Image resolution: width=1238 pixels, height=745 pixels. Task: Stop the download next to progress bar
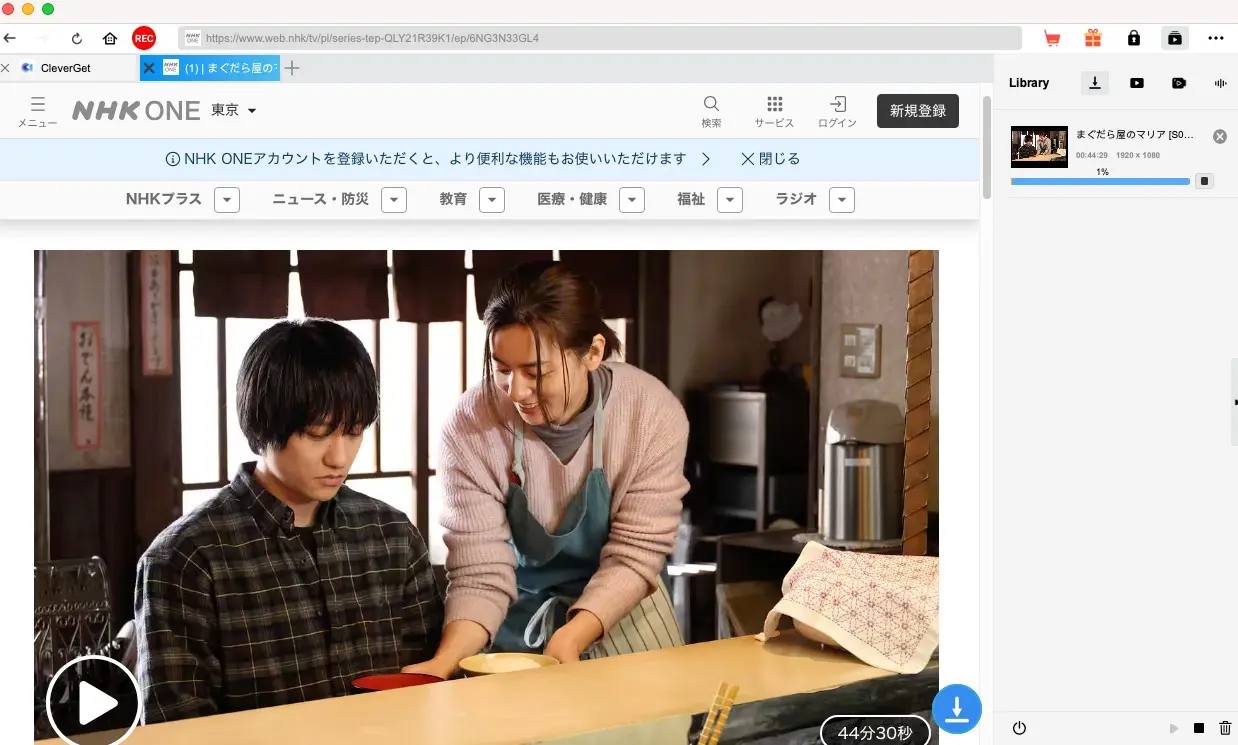1205,181
